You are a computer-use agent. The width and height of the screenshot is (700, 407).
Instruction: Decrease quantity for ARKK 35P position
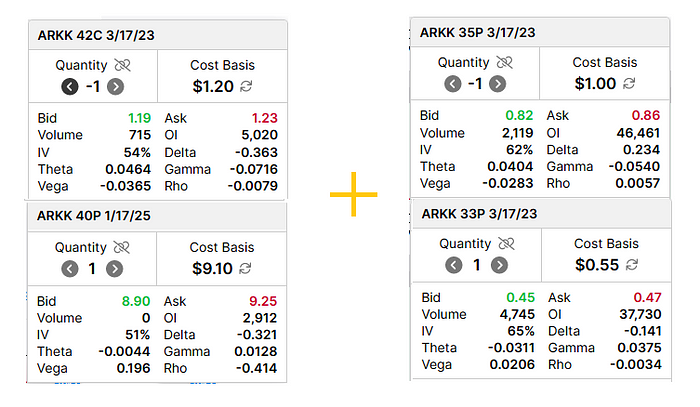[453, 84]
